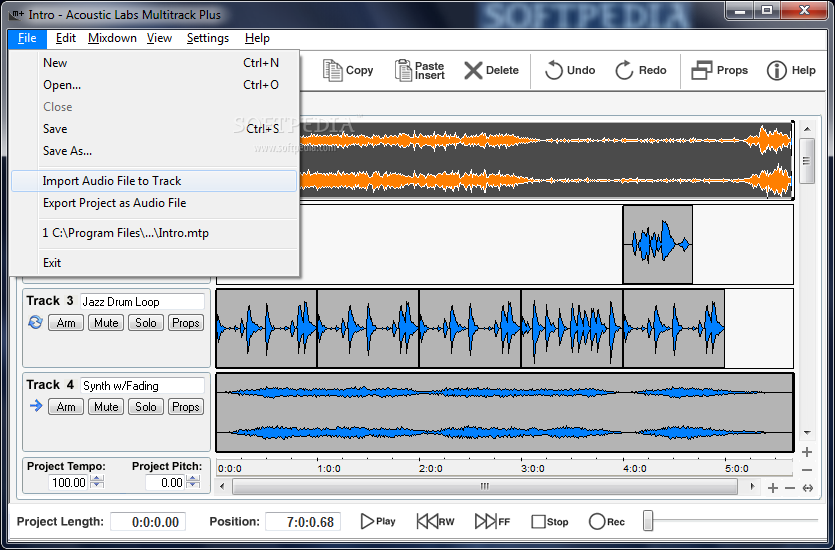Click the Copy toolbar button

point(348,70)
